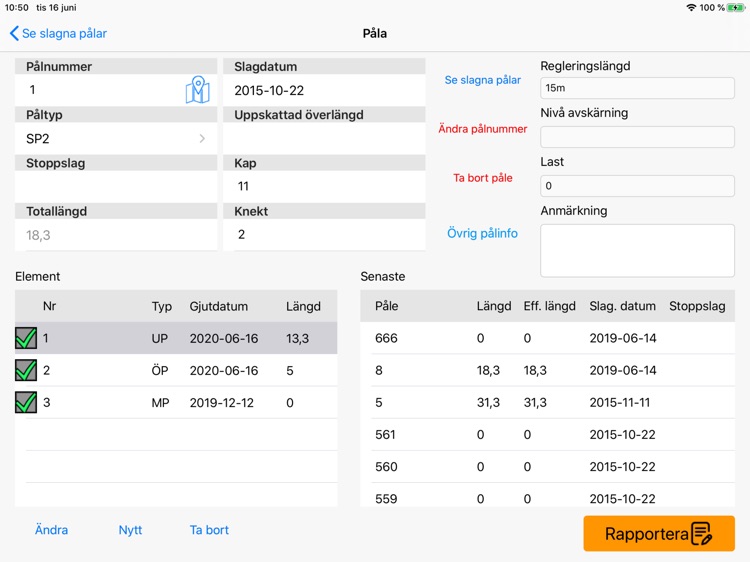This screenshot has height=562, width=750.
Task: Check the battery status icon
Action: (736, 8)
